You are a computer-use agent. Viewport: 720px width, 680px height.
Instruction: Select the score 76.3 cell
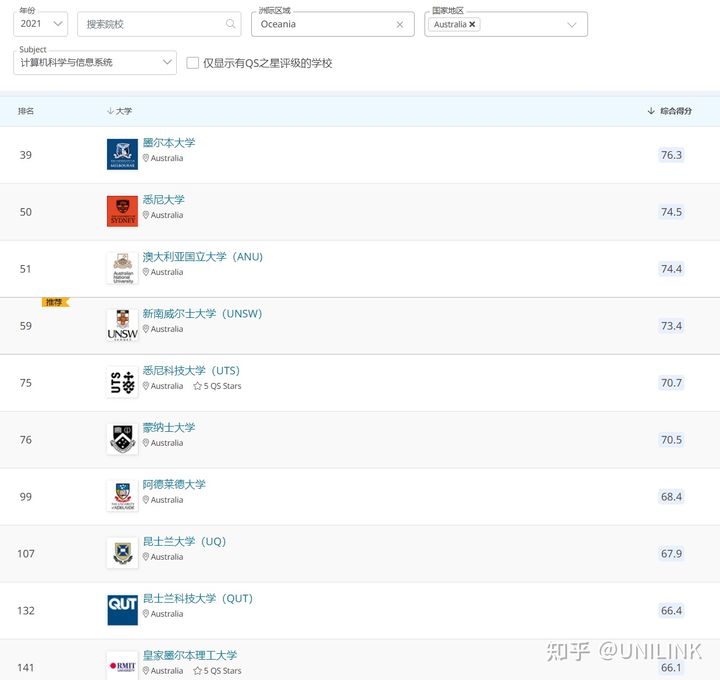tap(671, 155)
